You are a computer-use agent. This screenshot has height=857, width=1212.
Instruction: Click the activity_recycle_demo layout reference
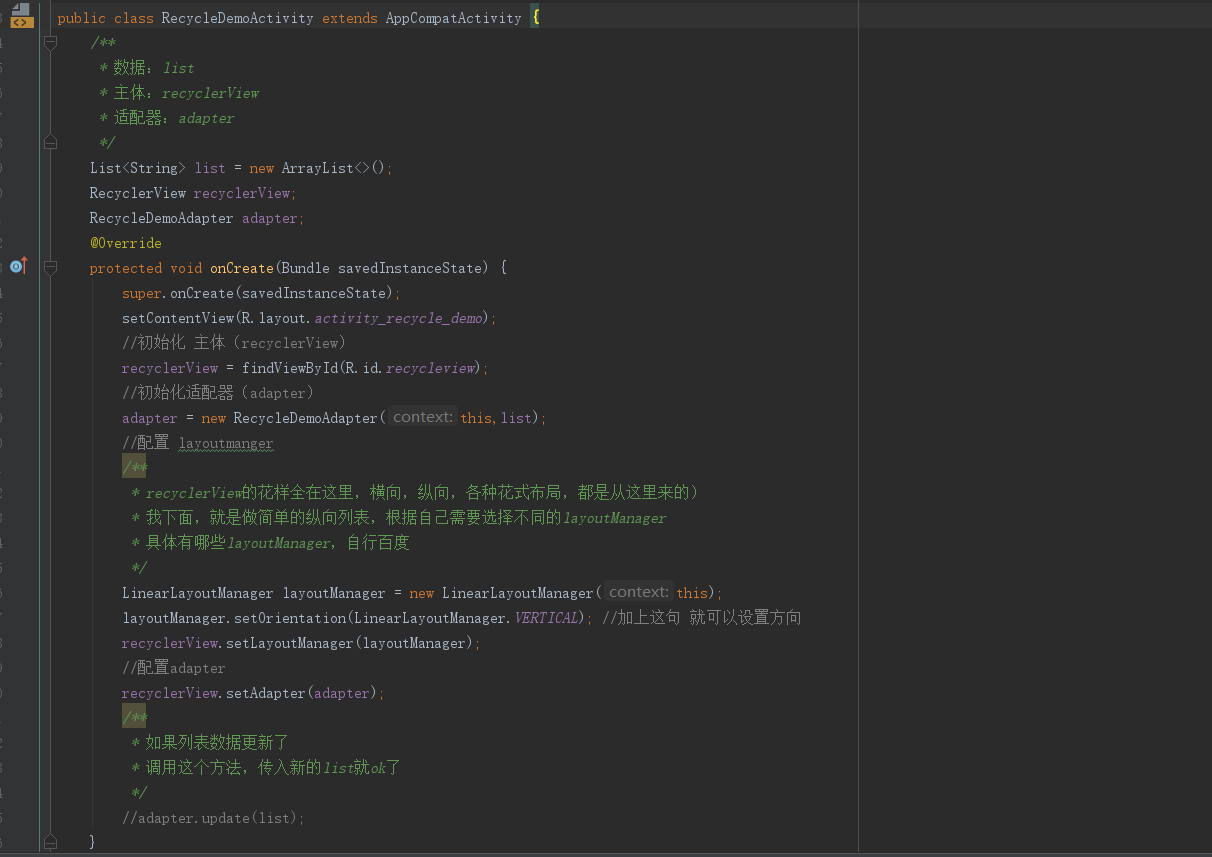click(400, 318)
